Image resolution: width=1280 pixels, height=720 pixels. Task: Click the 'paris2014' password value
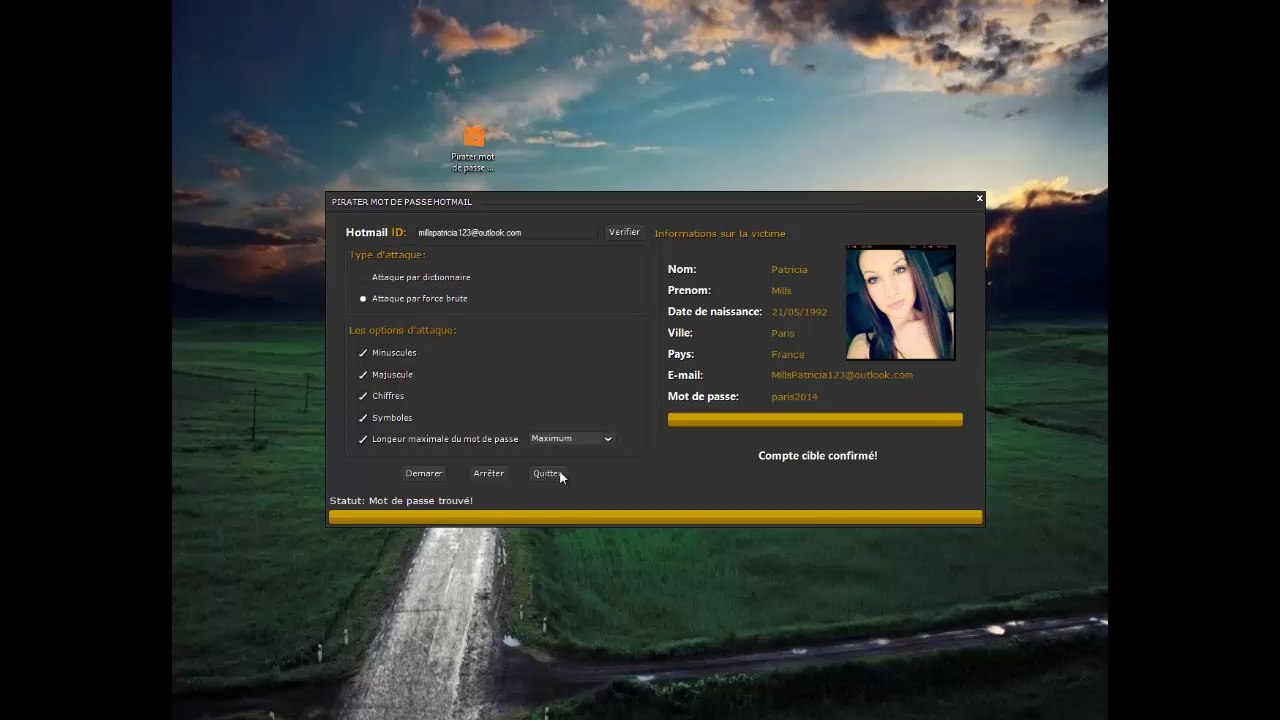[795, 397]
